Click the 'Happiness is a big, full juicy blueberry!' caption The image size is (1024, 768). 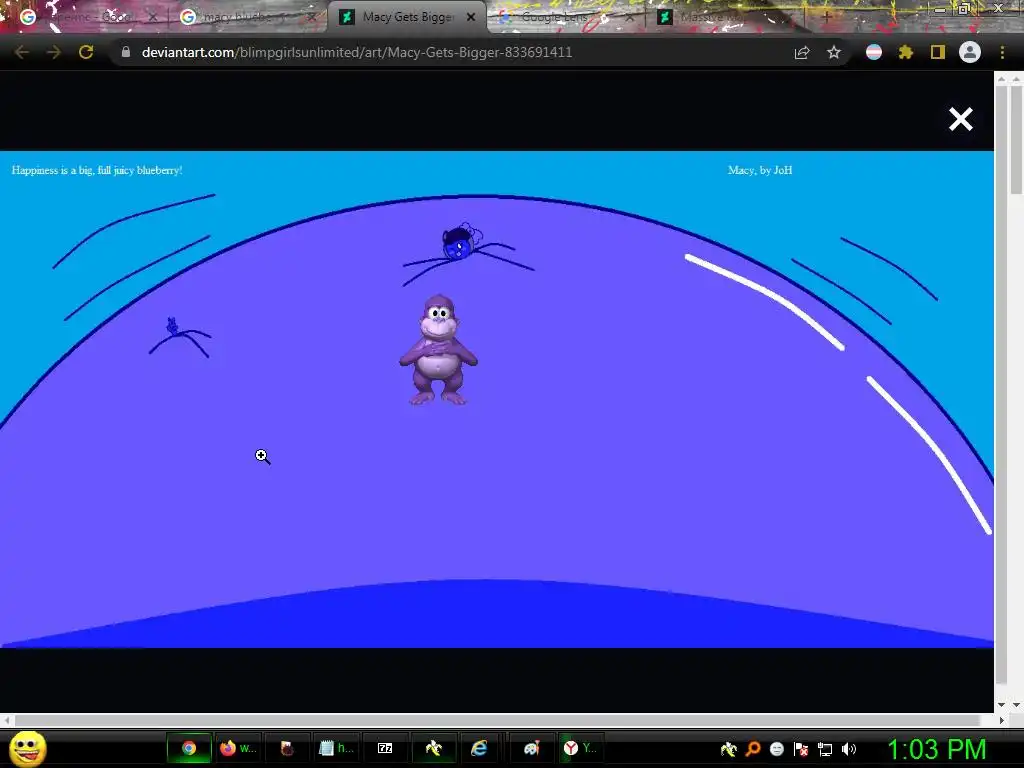[97, 170]
